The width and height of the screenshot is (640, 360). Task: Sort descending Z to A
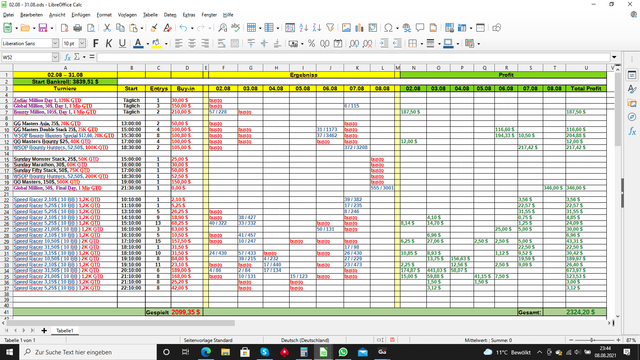(316, 28)
